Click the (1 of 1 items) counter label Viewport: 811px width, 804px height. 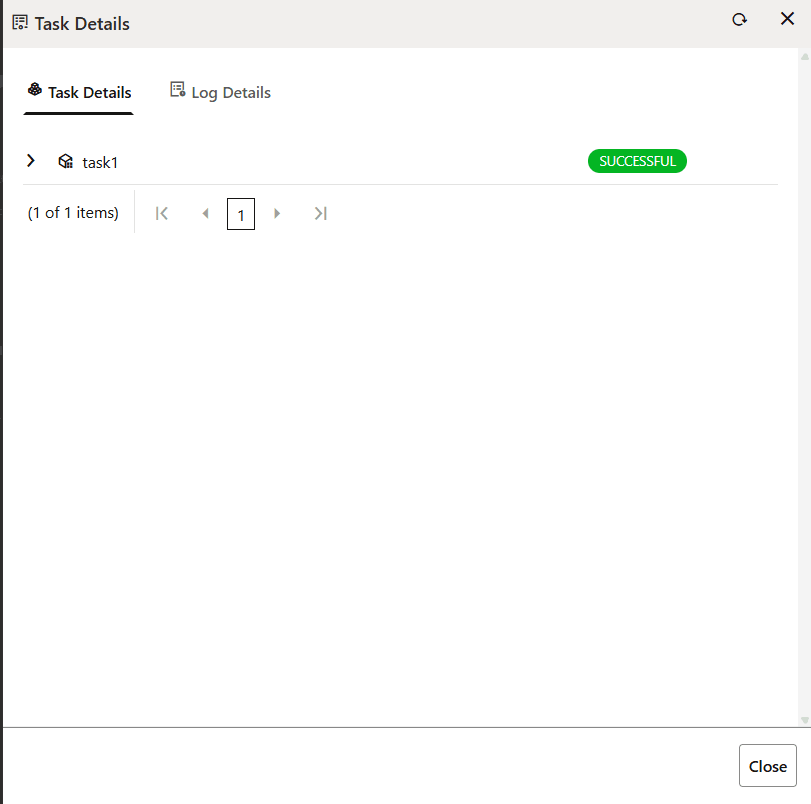point(72,212)
